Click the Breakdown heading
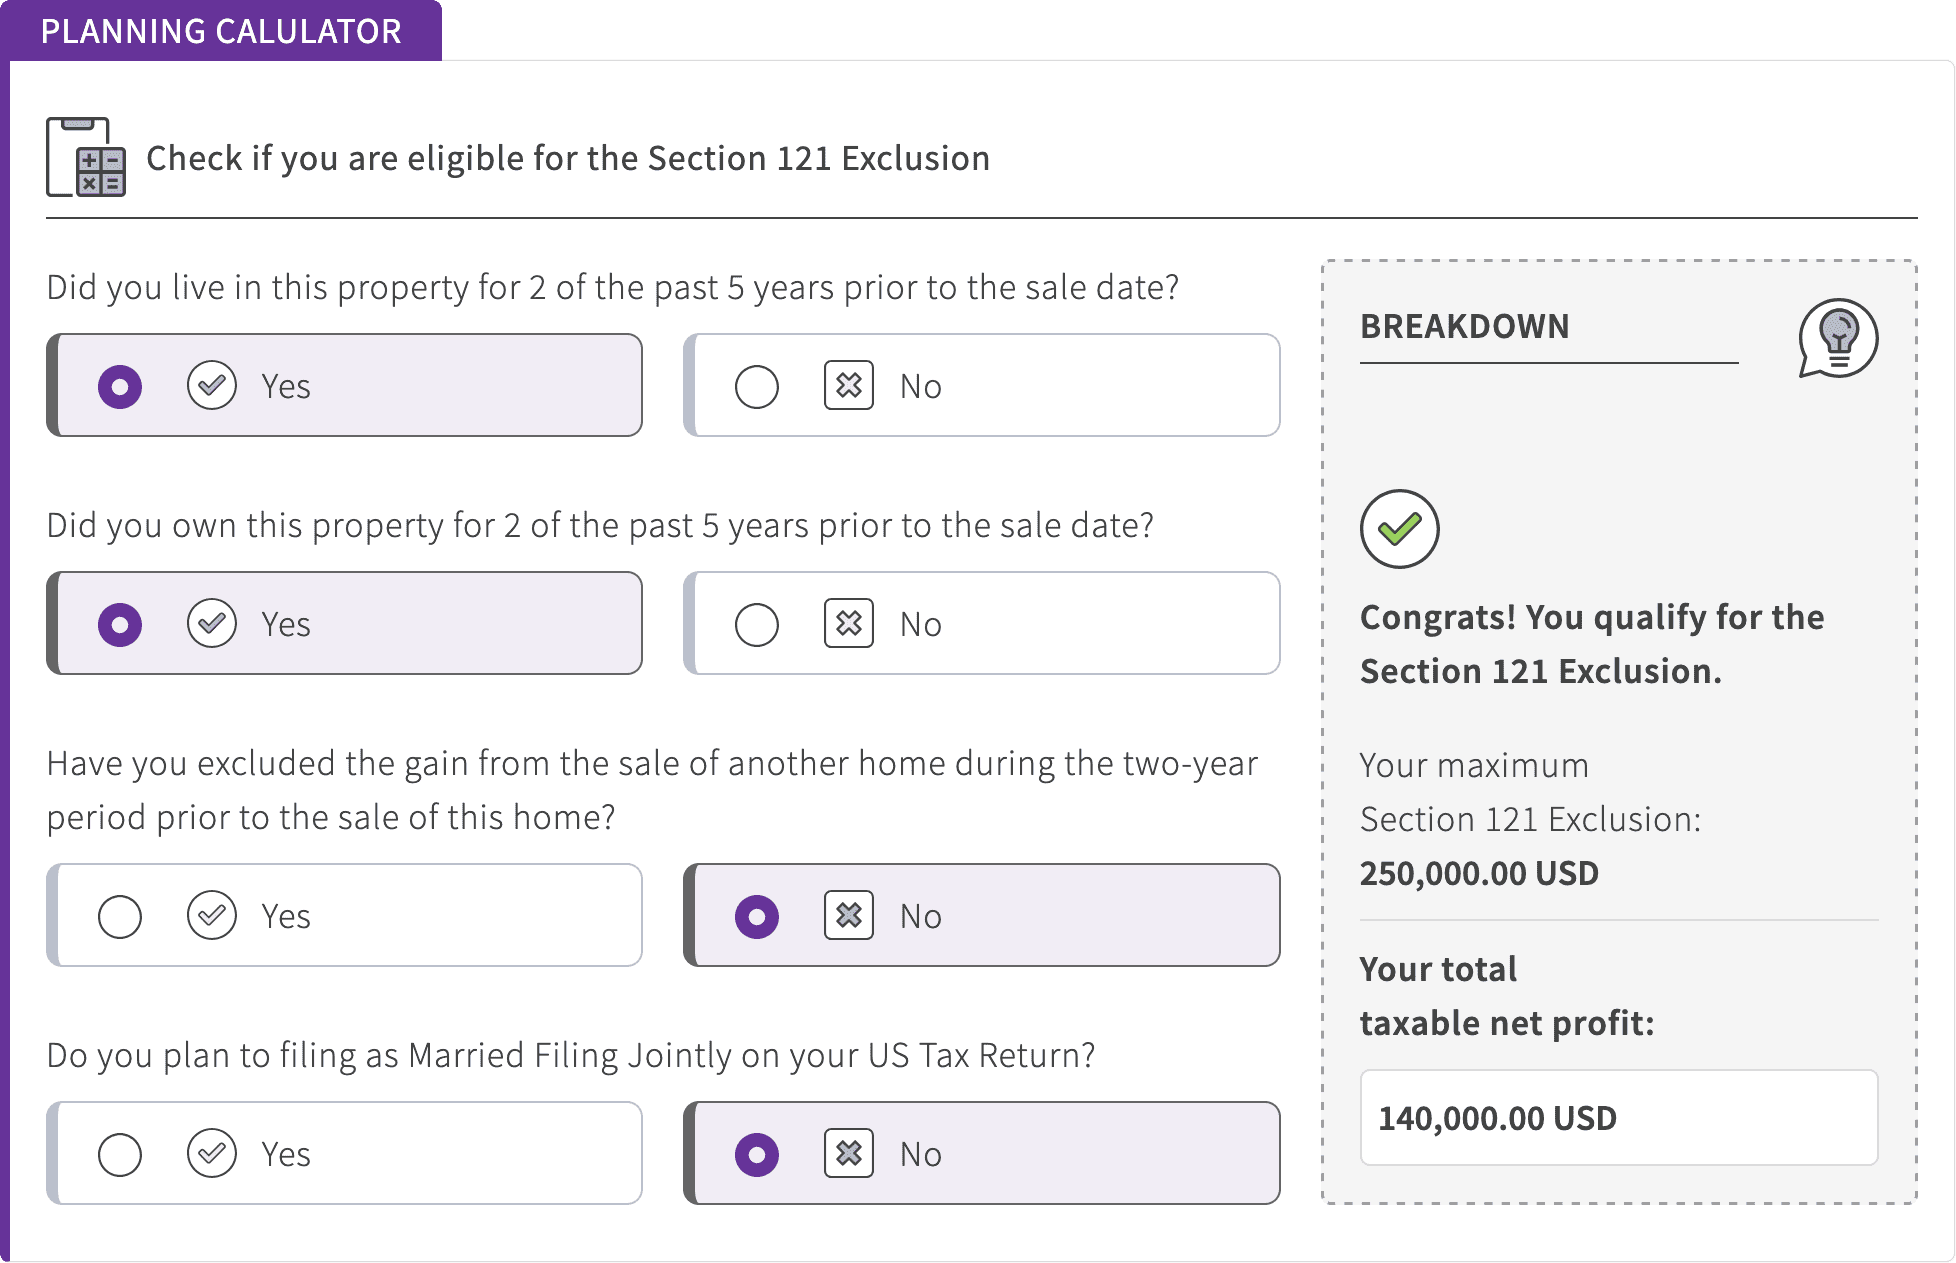1956x1263 pixels. (1464, 327)
